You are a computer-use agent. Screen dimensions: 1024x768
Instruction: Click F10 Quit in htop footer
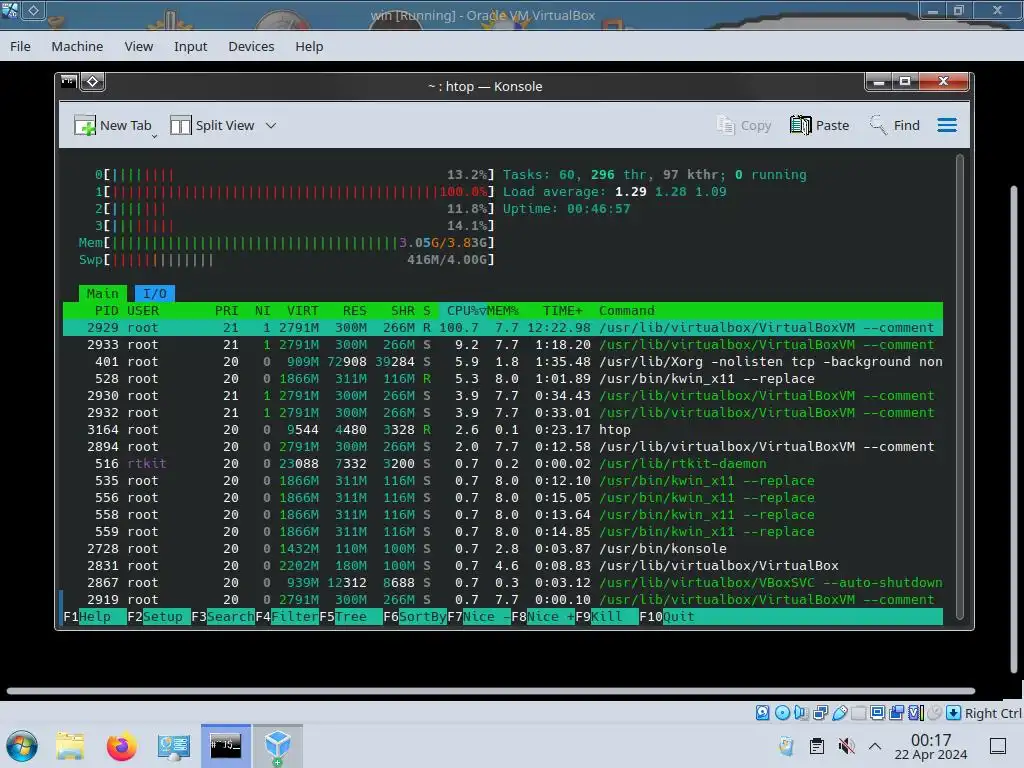pyautogui.click(x=667, y=616)
